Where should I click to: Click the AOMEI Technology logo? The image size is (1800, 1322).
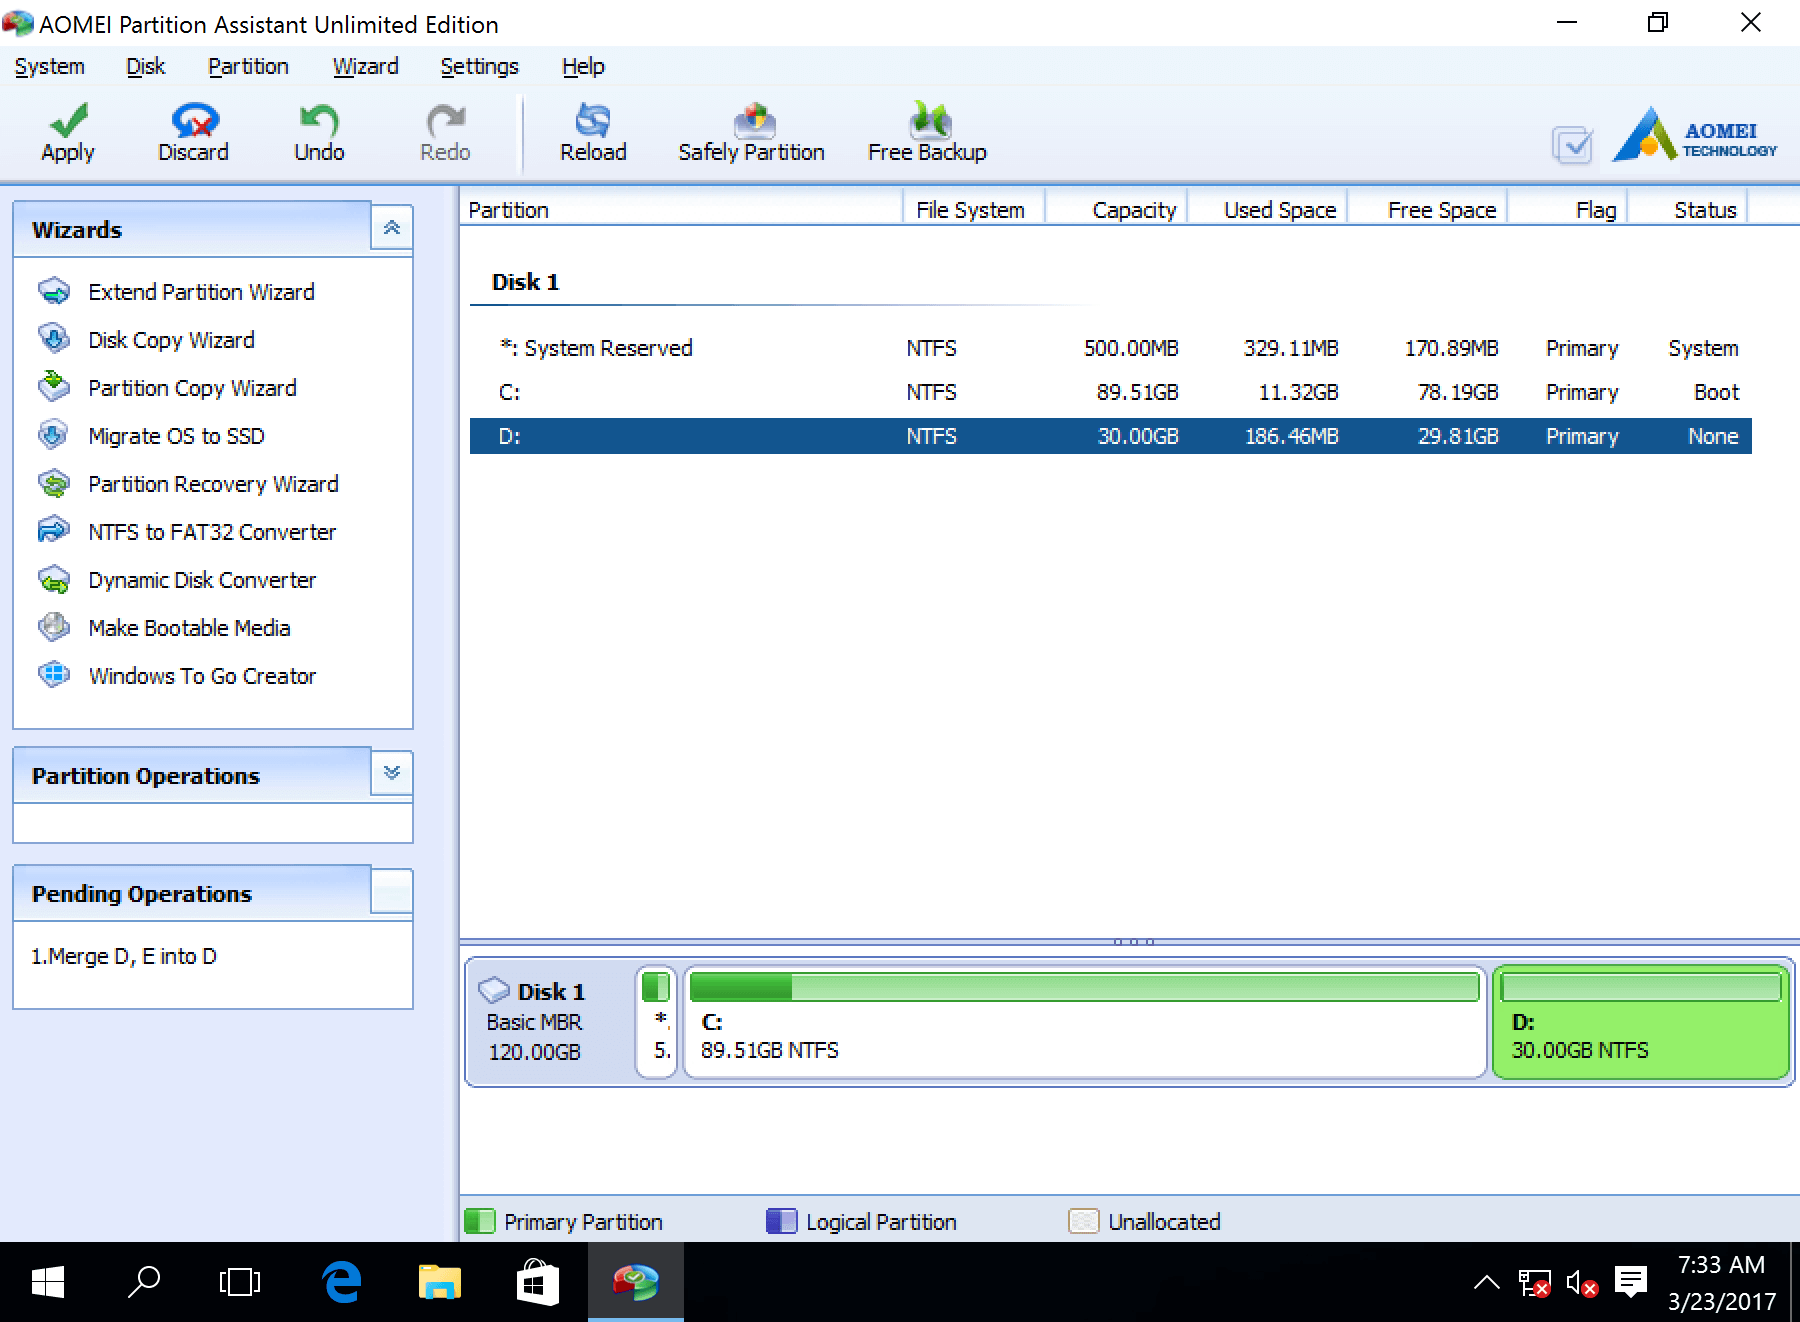(x=1695, y=135)
